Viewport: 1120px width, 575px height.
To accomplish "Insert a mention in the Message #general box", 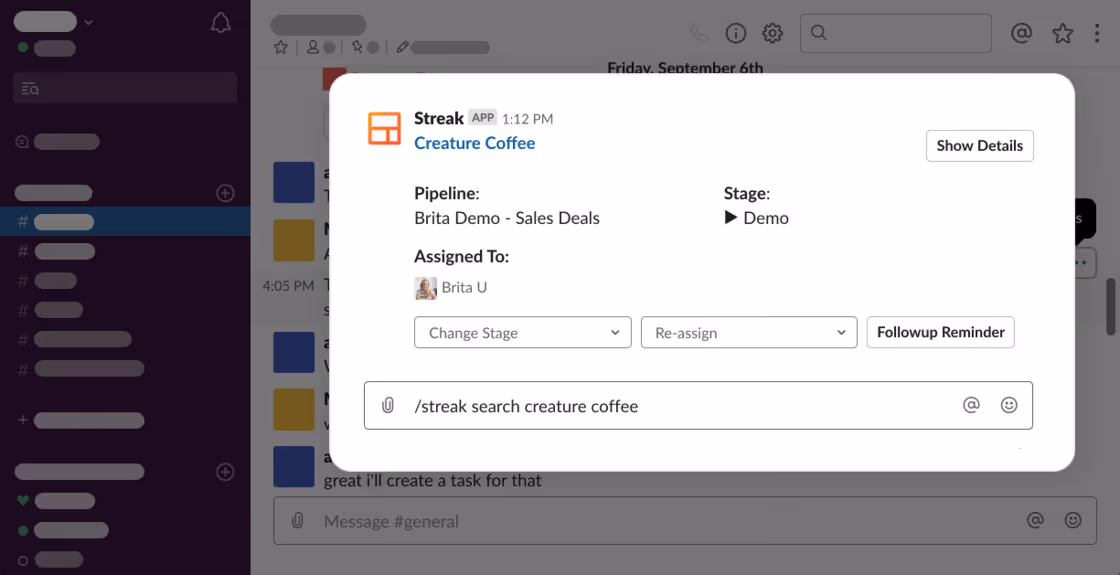I will pos(1035,520).
